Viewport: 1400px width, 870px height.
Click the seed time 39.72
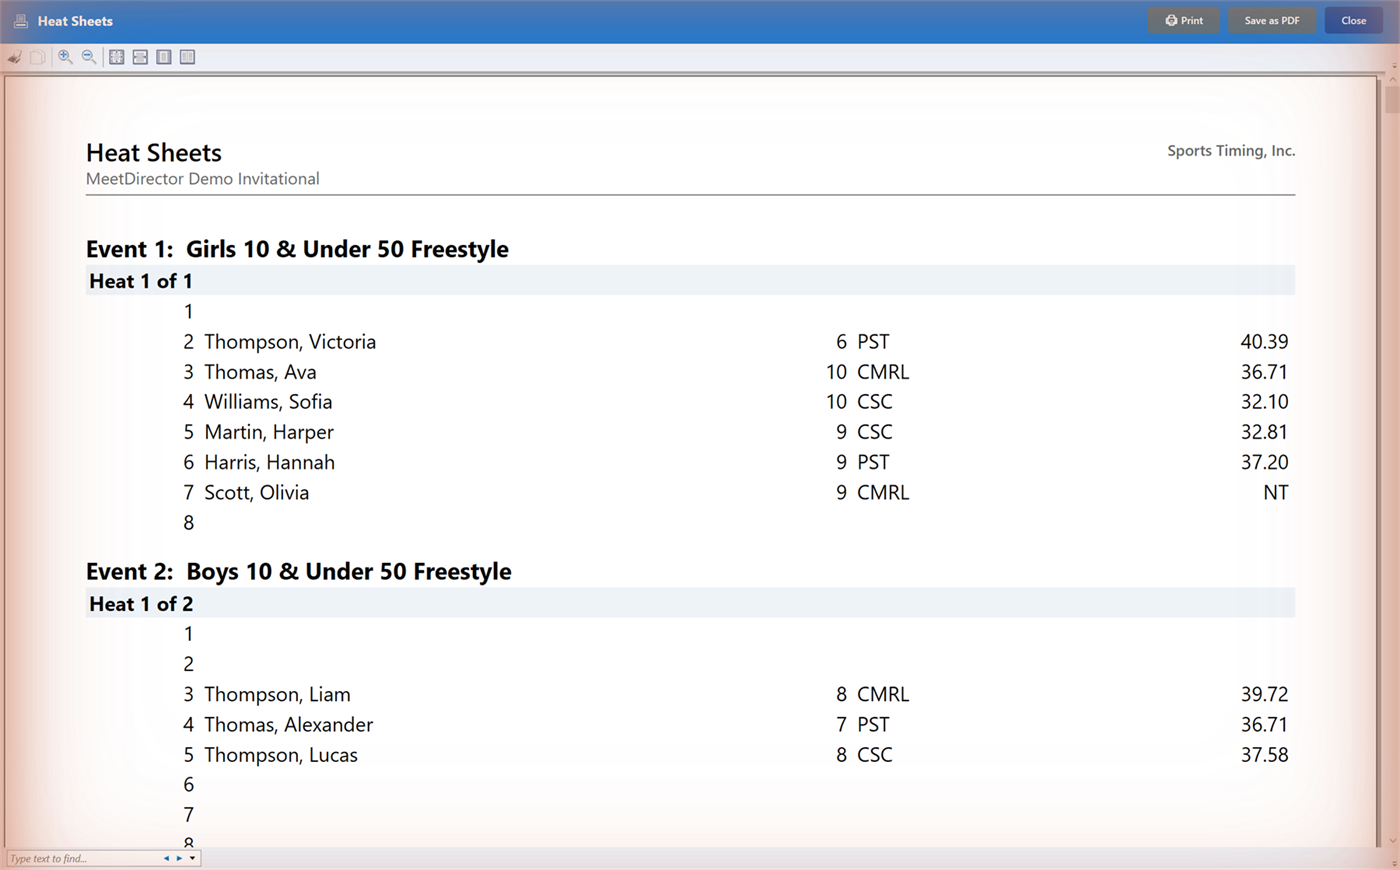tap(1264, 694)
